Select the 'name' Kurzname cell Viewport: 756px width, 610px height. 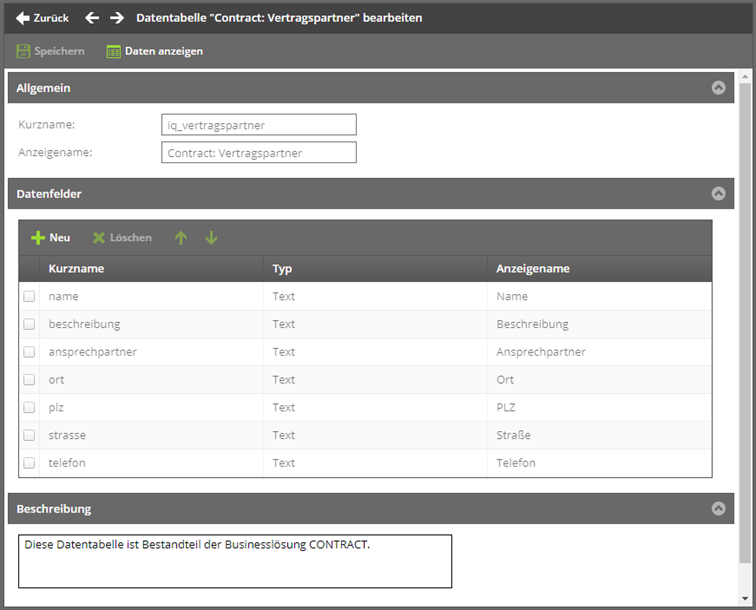[x=151, y=296]
